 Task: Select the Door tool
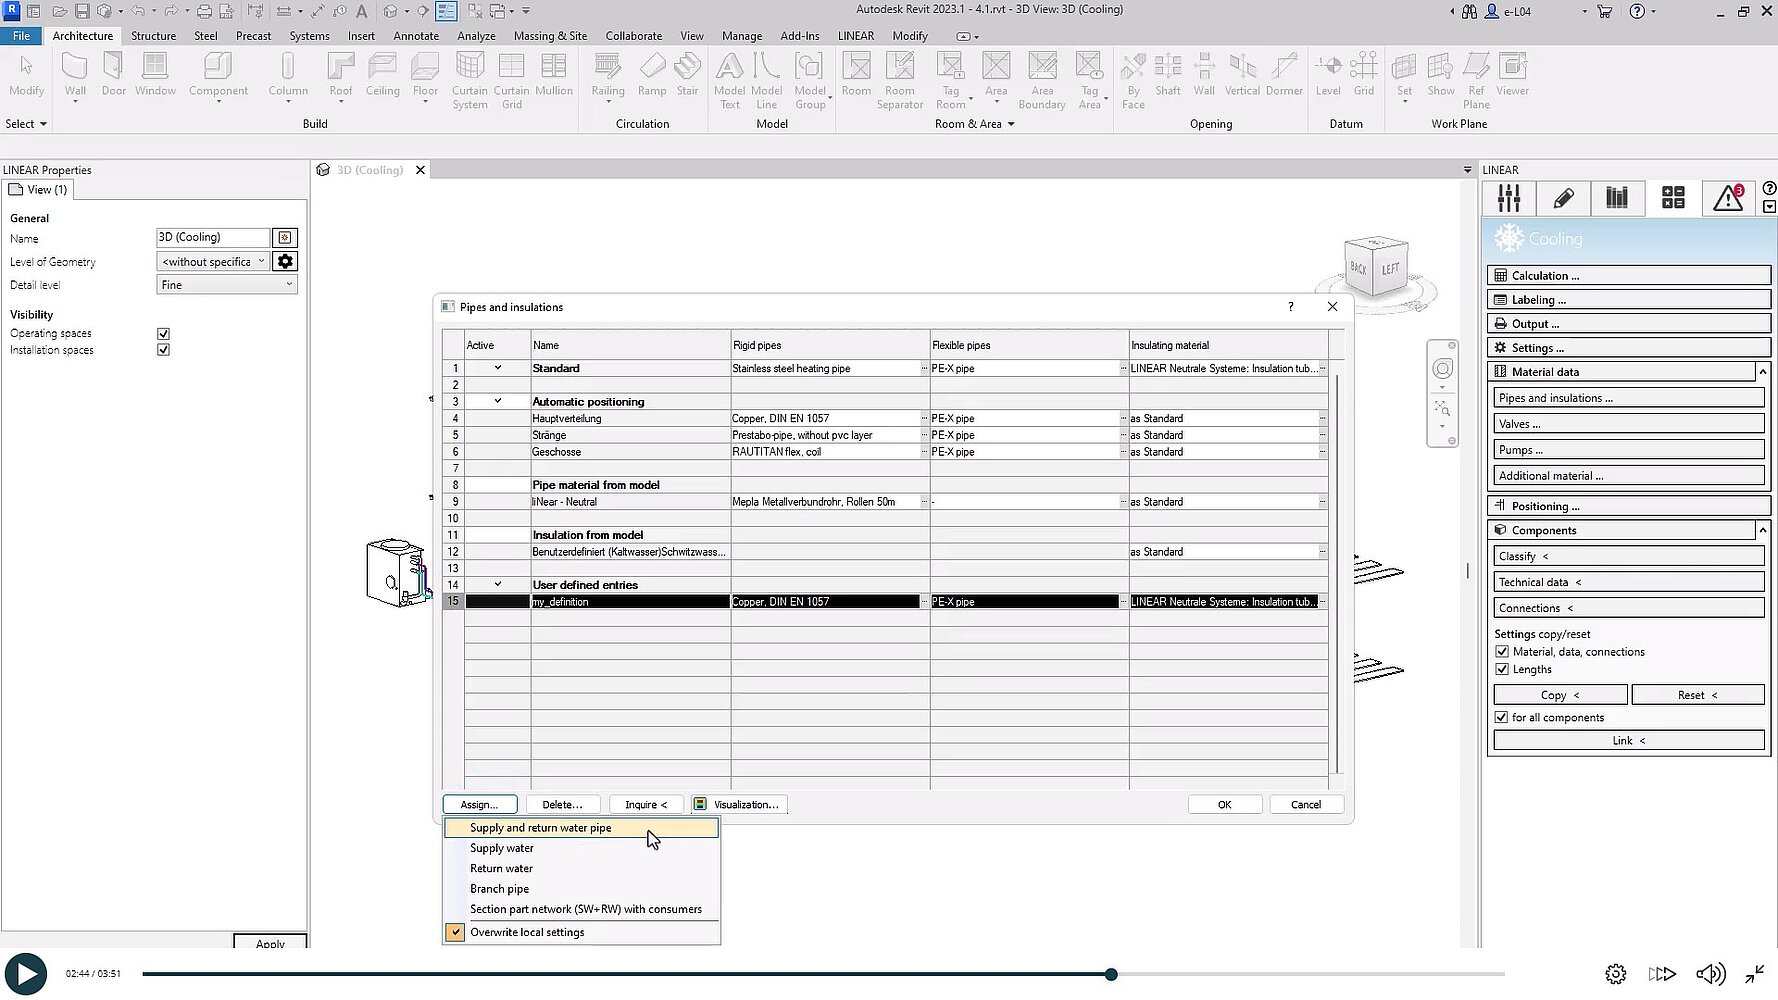pyautogui.click(x=113, y=75)
